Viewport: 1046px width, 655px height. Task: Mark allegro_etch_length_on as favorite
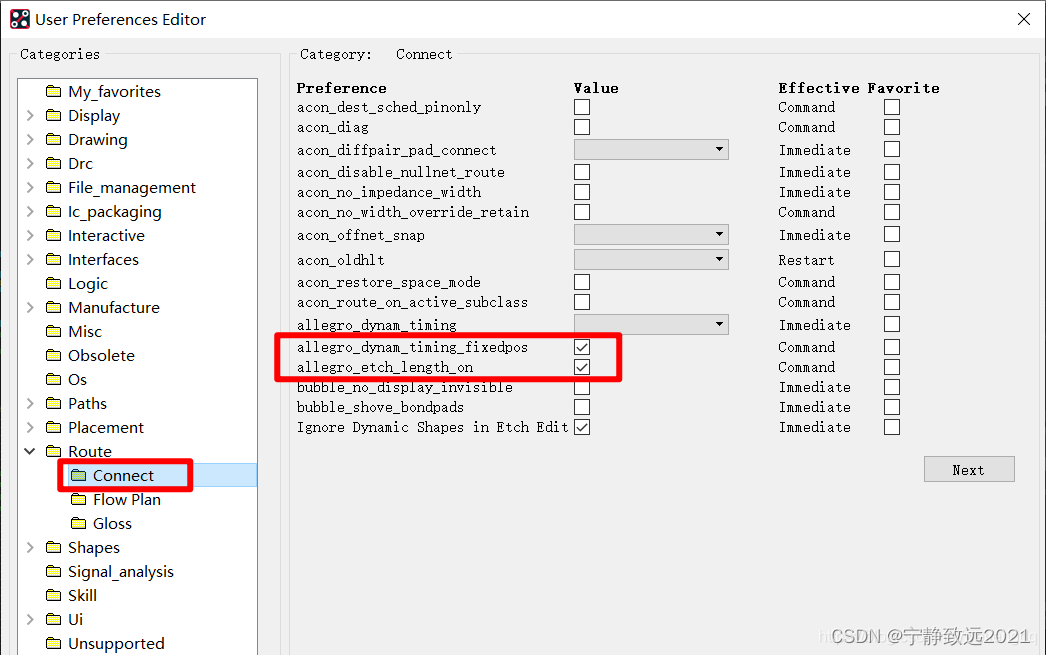point(892,367)
